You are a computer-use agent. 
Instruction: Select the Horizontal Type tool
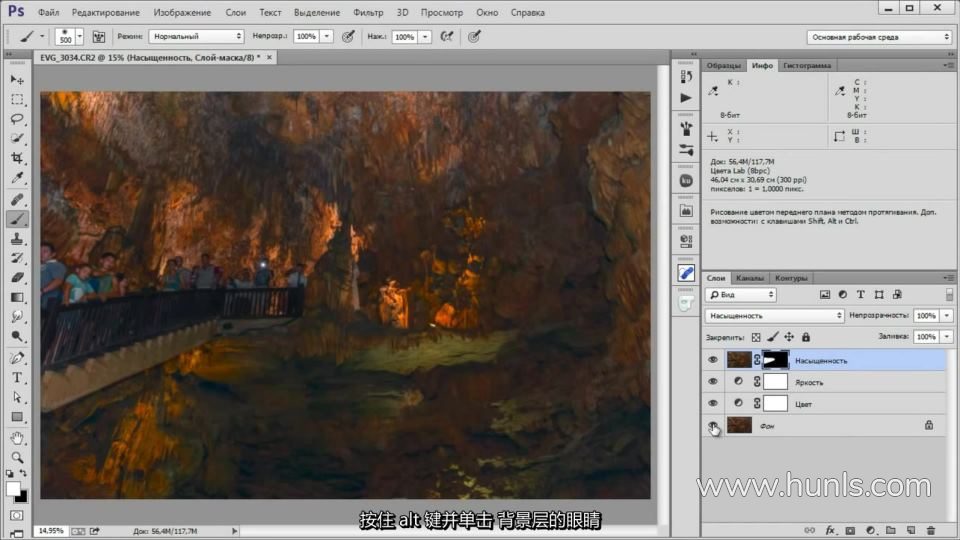[17, 377]
